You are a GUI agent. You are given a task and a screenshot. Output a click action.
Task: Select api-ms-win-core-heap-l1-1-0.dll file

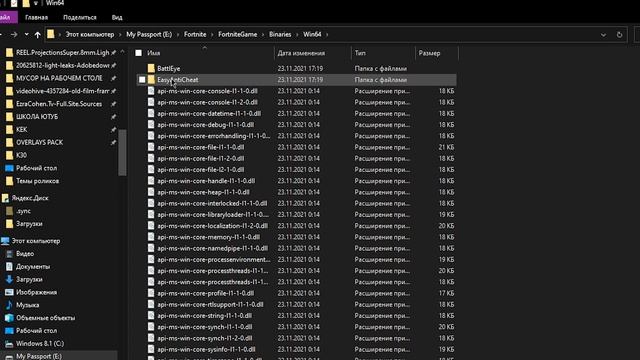[x=203, y=192]
